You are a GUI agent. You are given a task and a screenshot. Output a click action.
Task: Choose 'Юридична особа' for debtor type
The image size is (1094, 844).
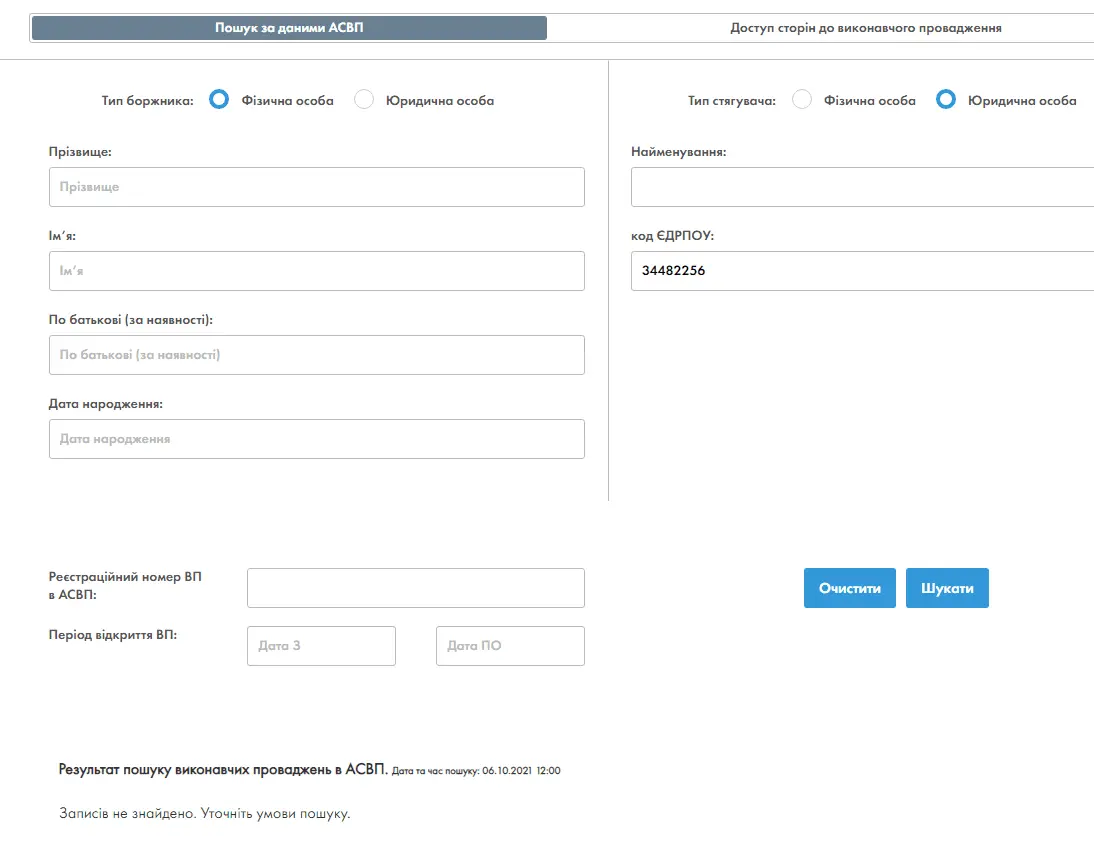[x=365, y=100]
